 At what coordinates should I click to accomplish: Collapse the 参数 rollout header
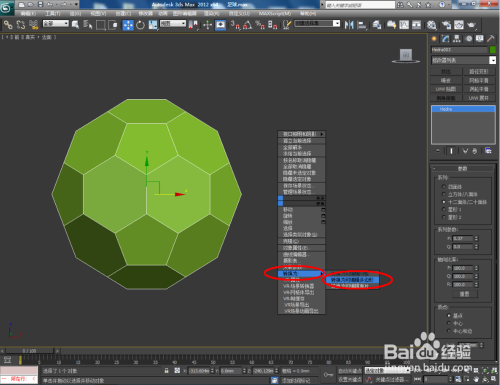tap(462, 169)
